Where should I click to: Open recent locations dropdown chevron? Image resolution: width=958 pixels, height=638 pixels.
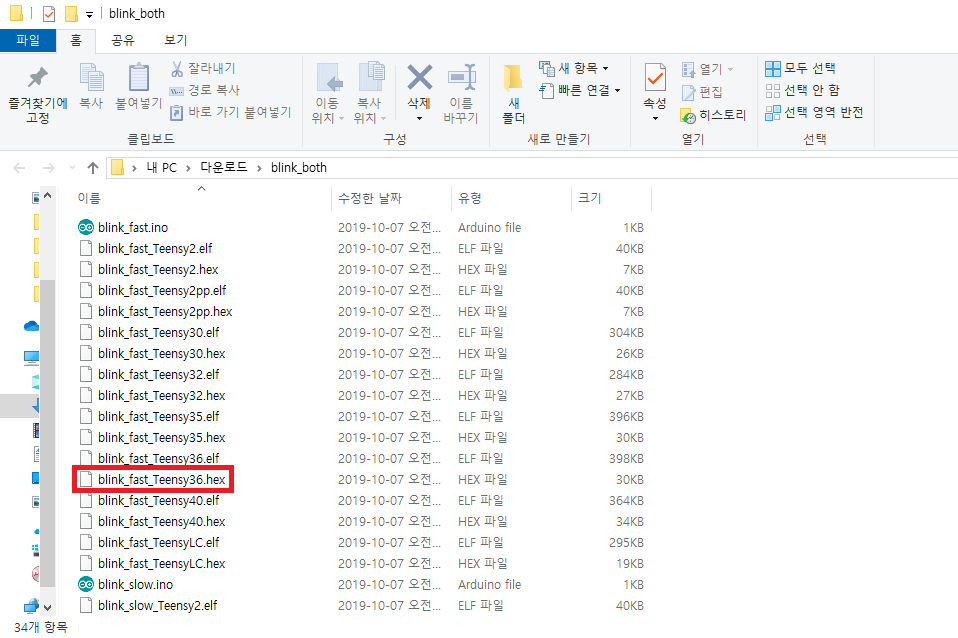click(72, 167)
